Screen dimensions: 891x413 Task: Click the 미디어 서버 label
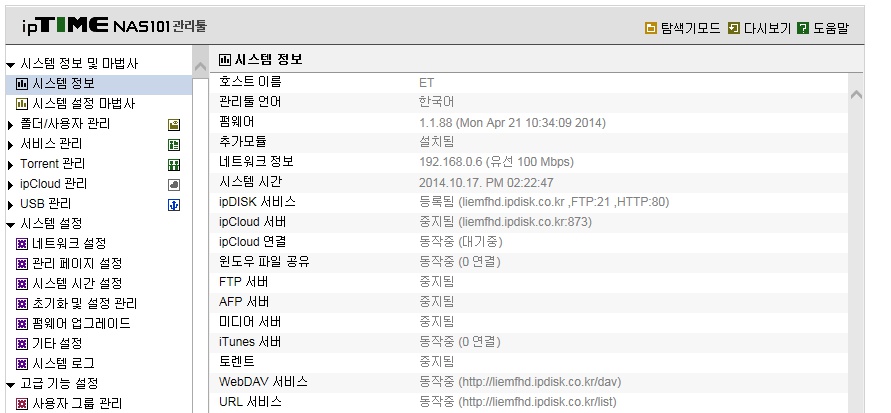coord(250,322)
